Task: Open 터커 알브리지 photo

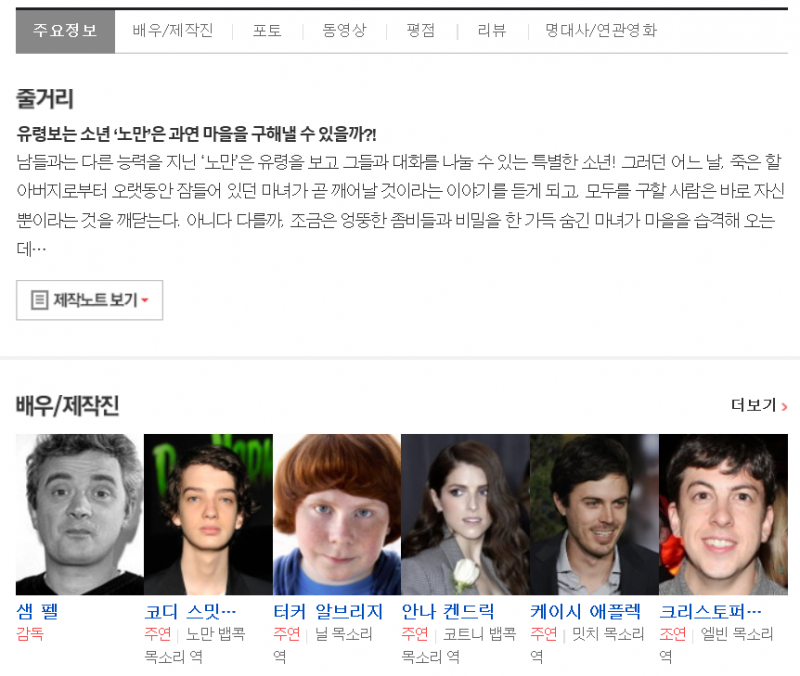Action: pos(337,514)
